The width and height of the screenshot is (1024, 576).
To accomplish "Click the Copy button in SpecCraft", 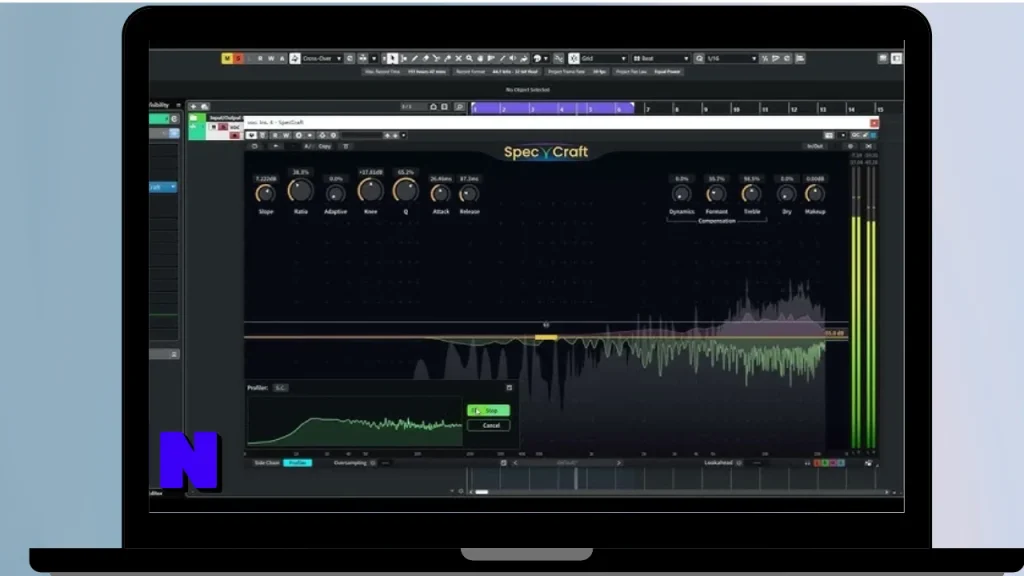I will click(325, 146).
